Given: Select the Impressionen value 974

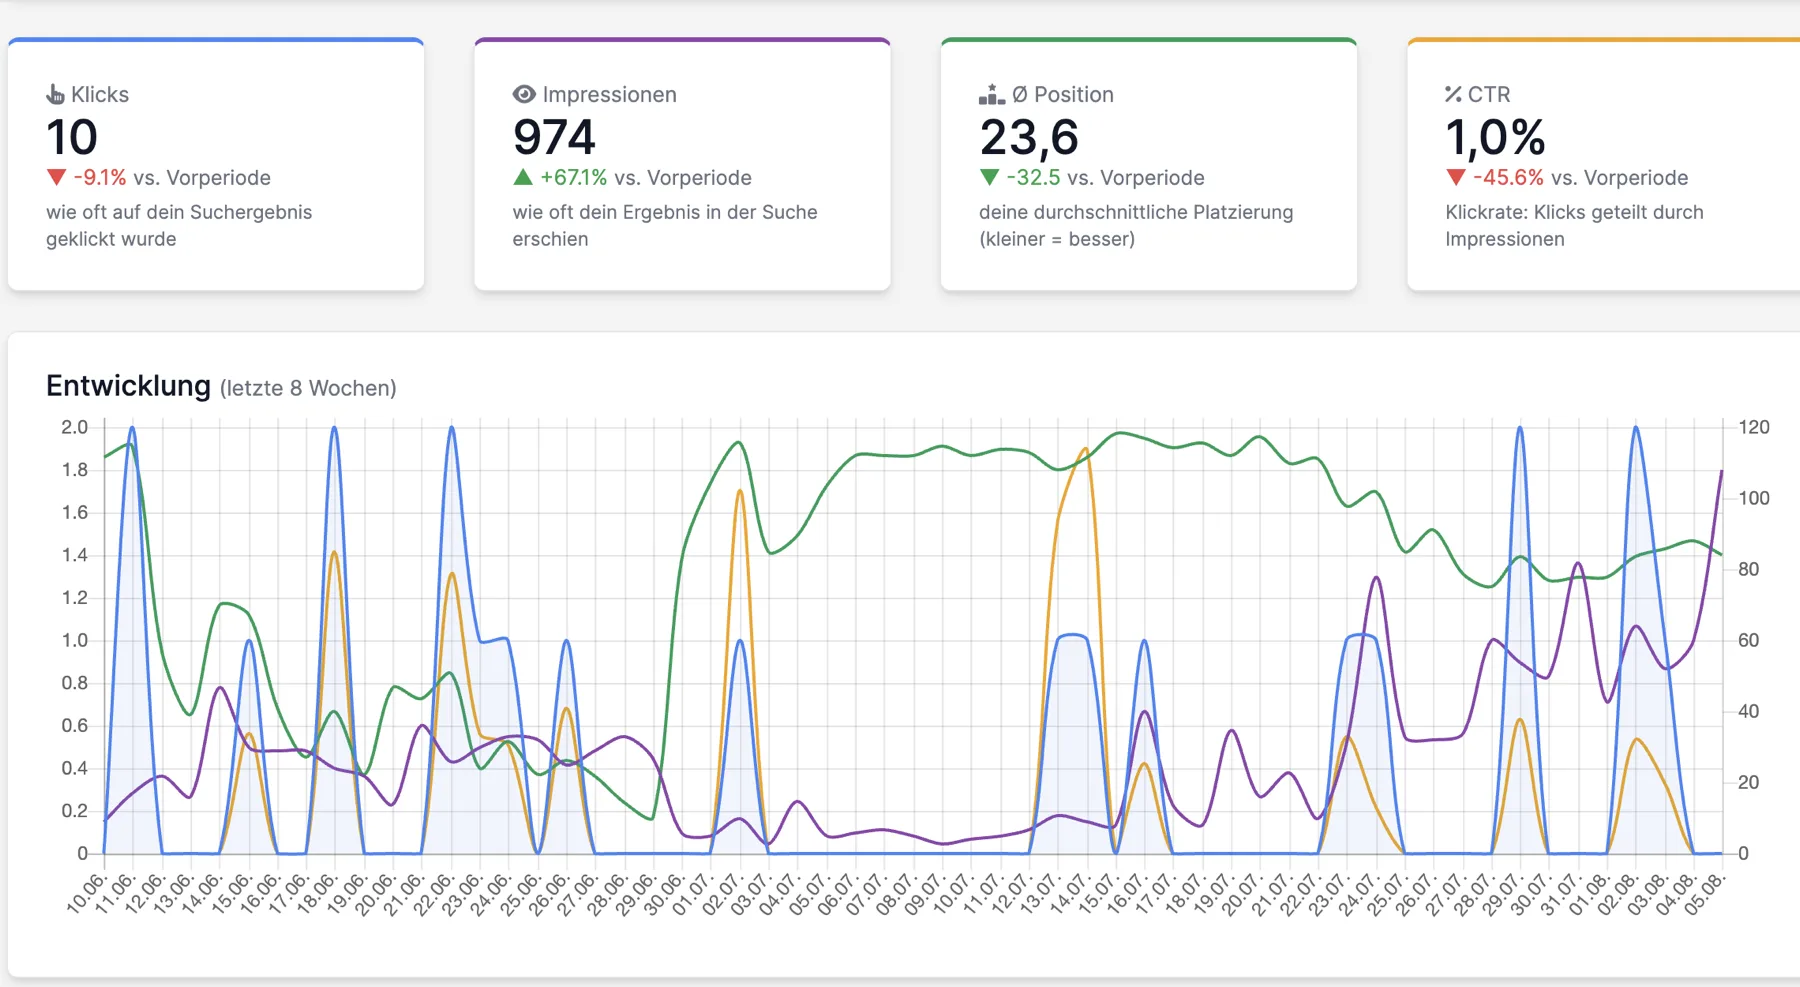Looking at the screenshot, I should (554, 137).
